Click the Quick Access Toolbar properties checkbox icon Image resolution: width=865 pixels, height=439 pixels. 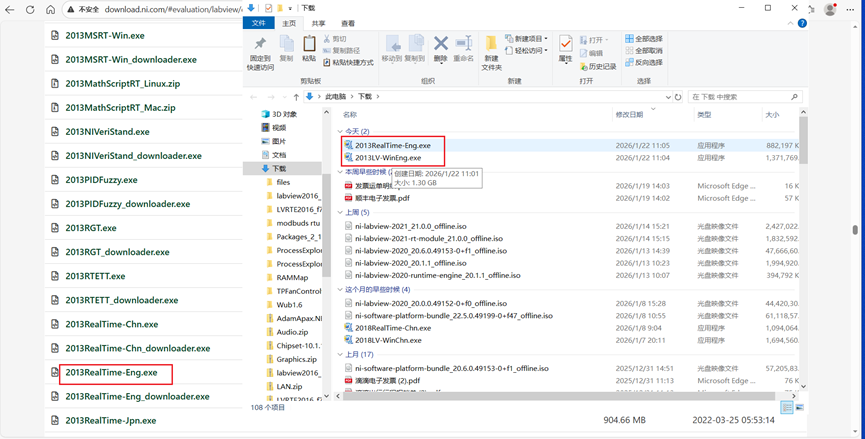tap(268, 8)
